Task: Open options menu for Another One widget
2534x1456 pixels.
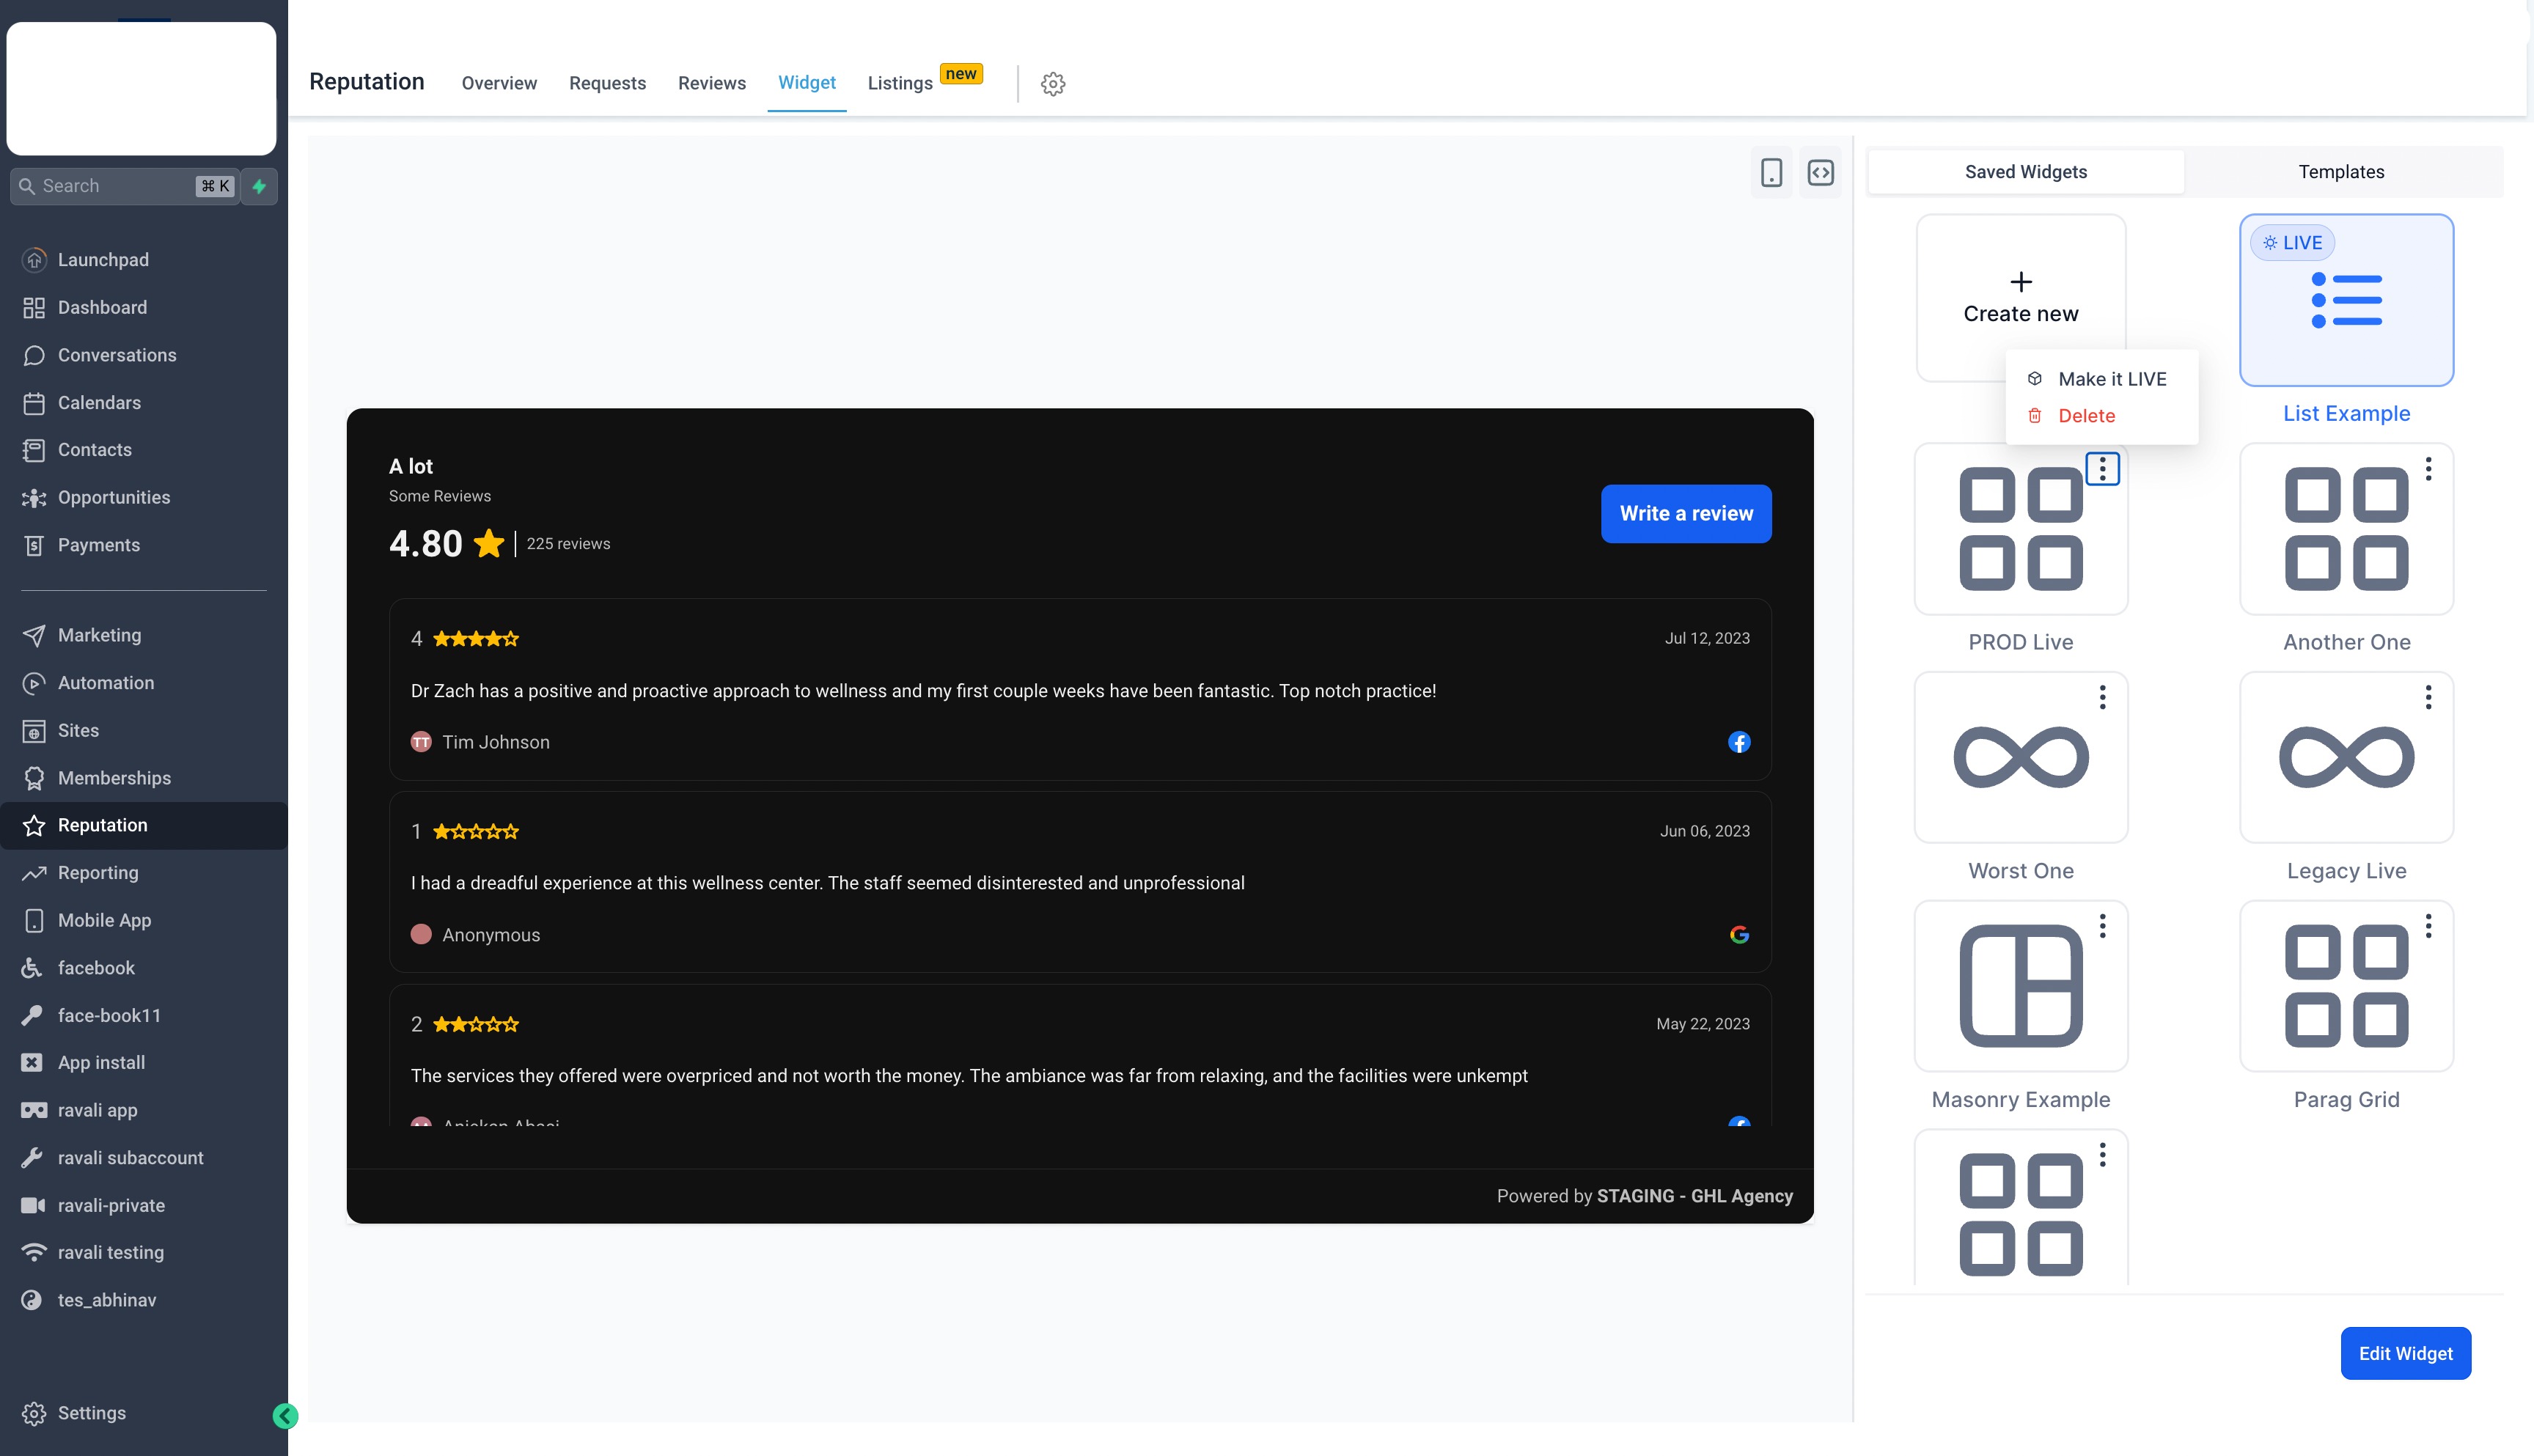Action: pyautogui.click(x=2428, y=469)
